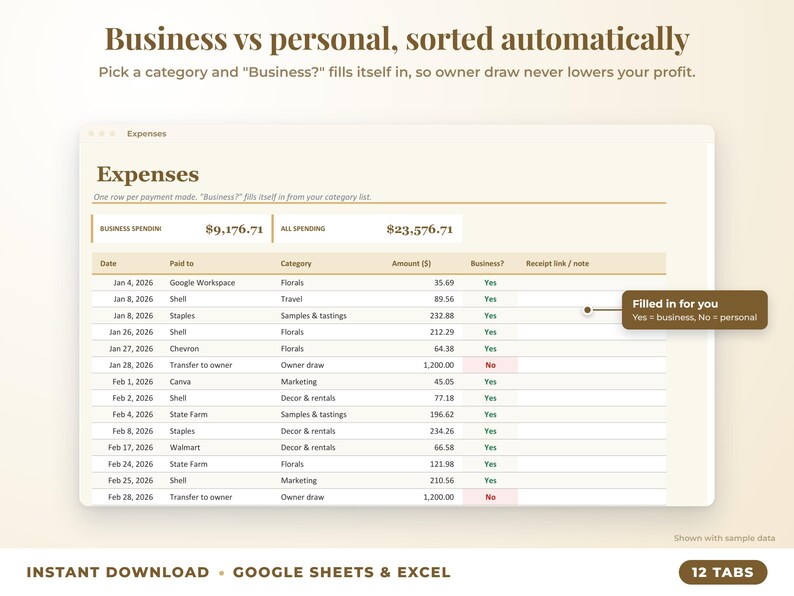Click the Marketing category in Feb 25 row

pyautogui.click(x=299, y=481)
